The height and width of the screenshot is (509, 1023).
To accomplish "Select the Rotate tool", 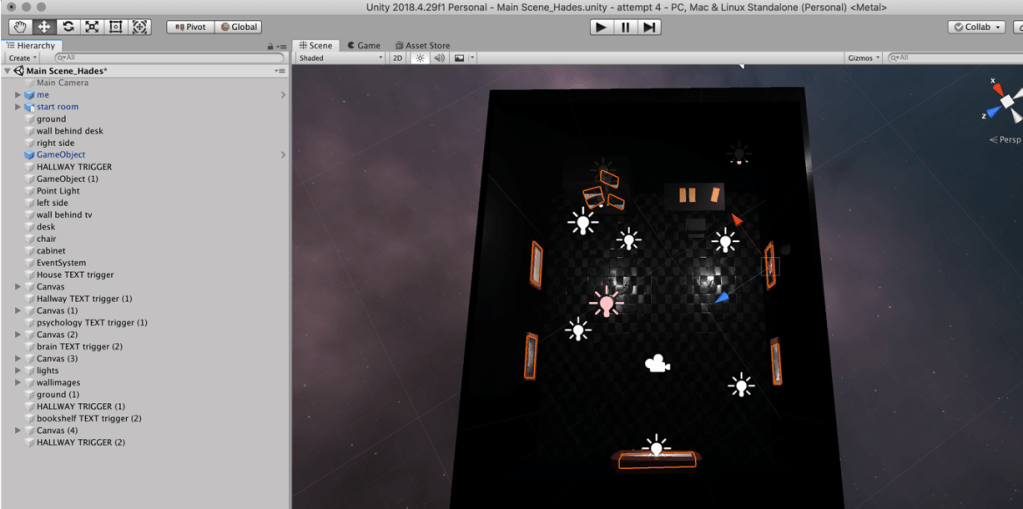I will 68,27.
